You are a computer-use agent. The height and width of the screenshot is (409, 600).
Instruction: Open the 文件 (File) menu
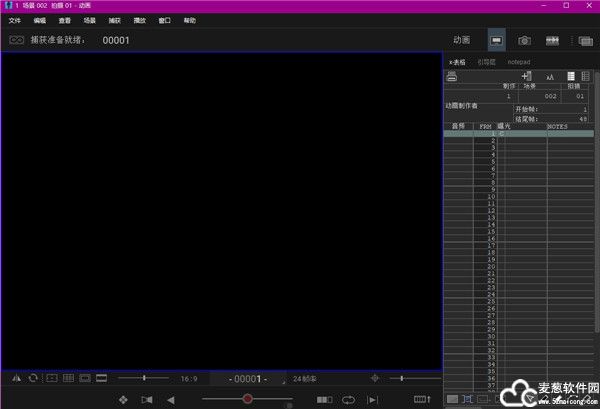point(15,20)
